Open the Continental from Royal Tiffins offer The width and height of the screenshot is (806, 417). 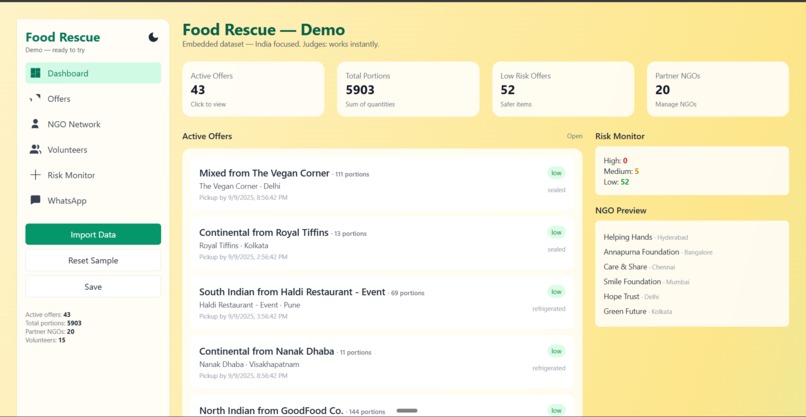(382, 243)
